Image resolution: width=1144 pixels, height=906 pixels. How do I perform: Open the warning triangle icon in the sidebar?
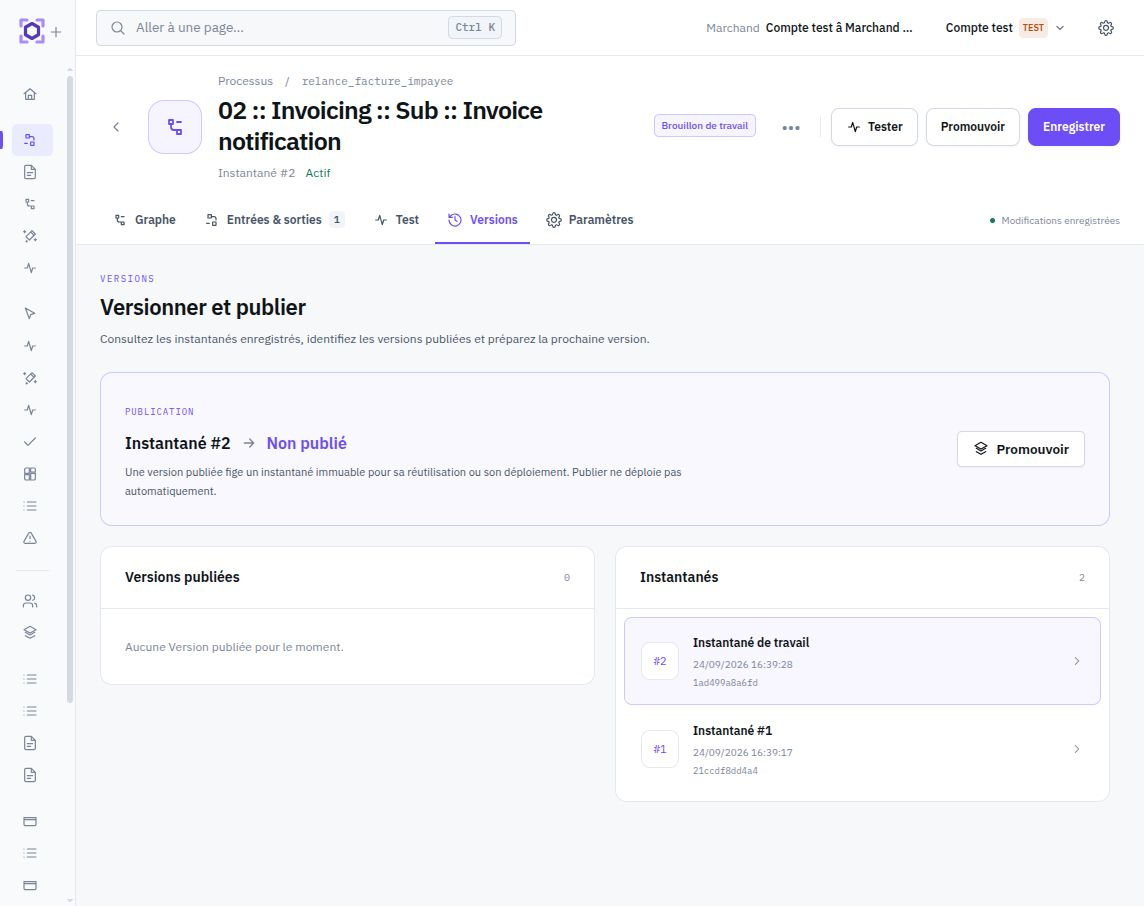(30, 538)
